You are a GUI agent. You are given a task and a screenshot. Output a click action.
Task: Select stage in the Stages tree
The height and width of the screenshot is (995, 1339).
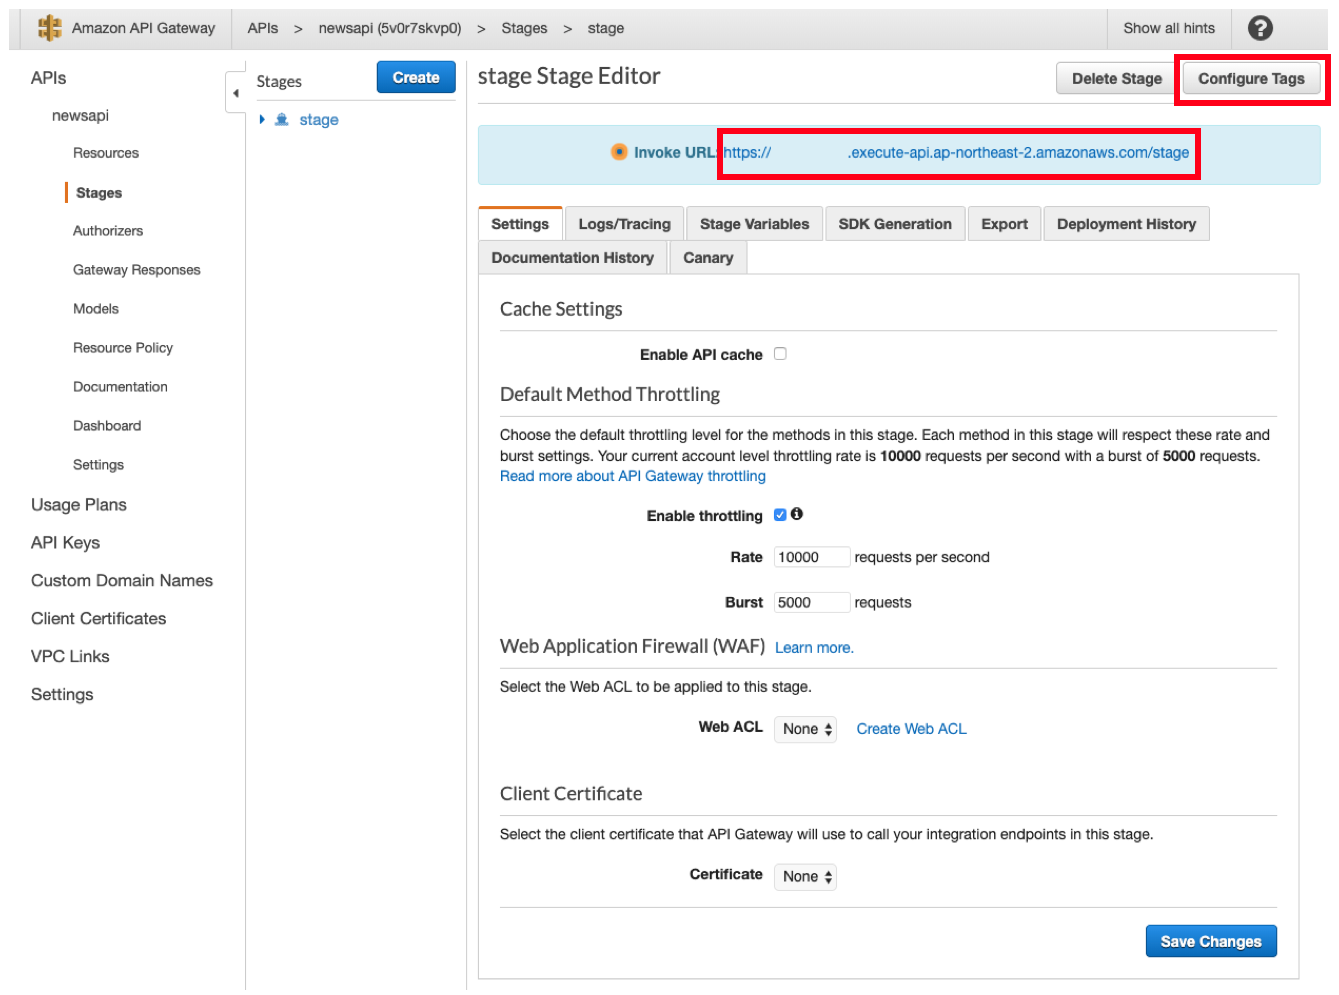319,120
